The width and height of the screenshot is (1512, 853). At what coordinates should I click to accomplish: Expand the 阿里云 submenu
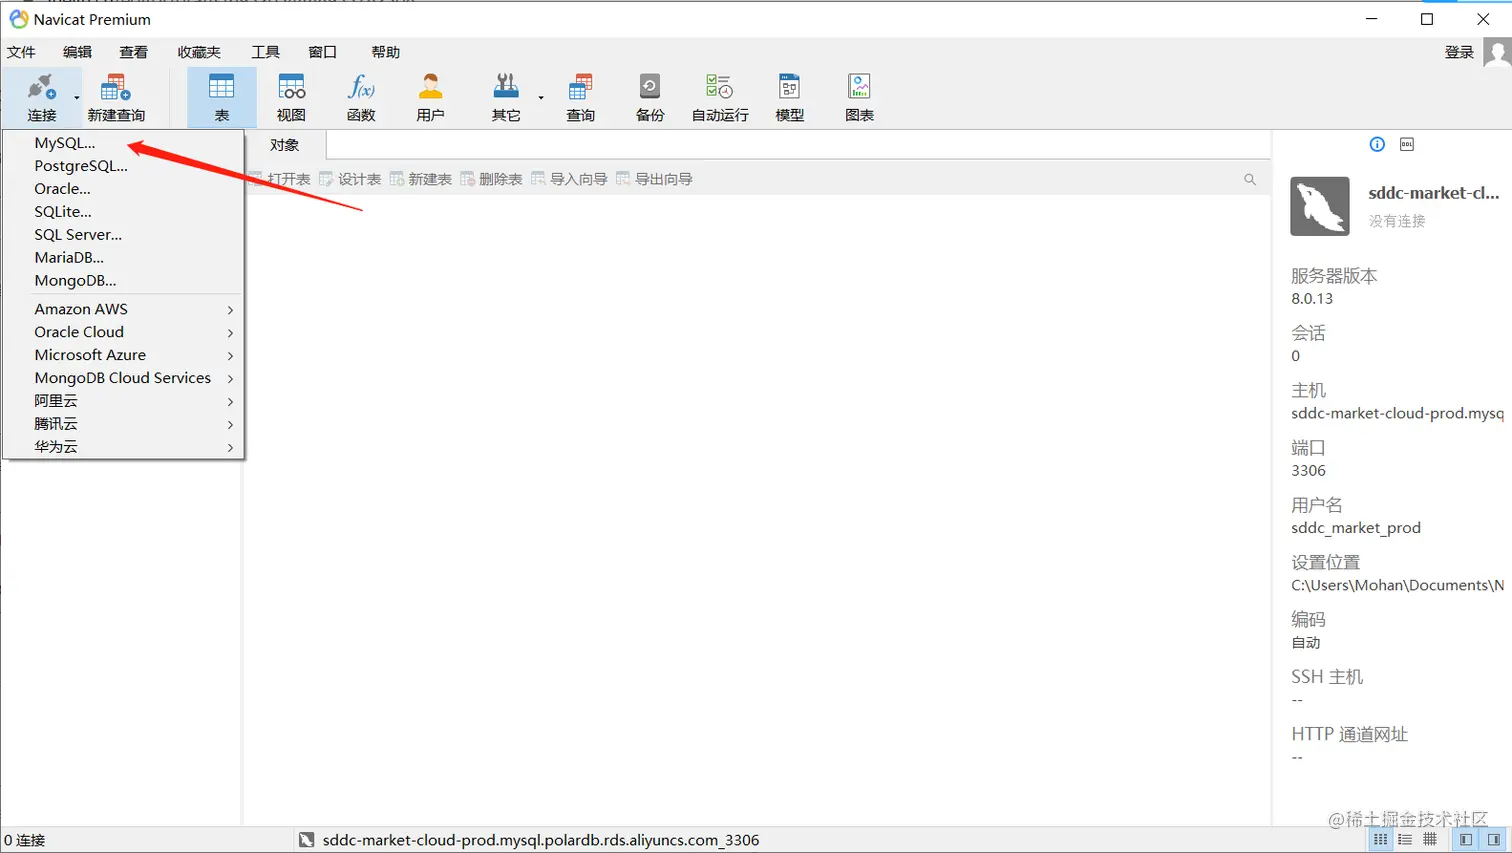click(x=124, y=401)
